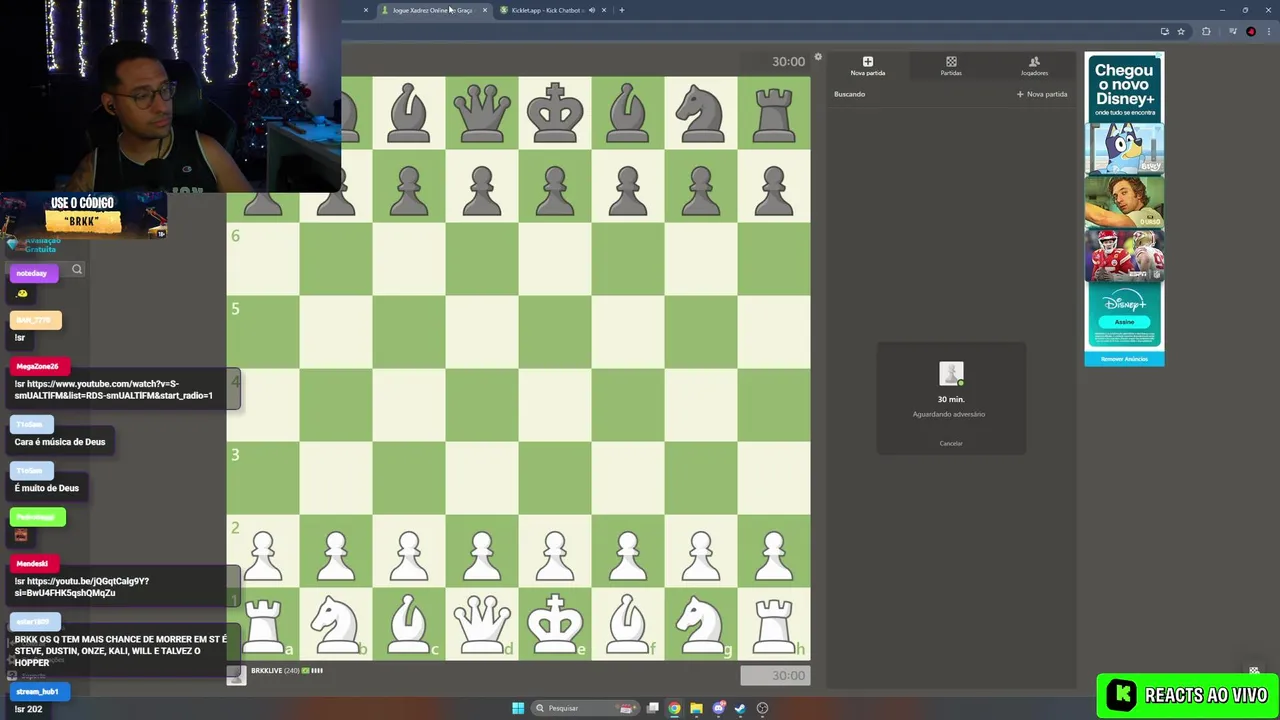Click the black knight on g8

pyautogui.click(x=700, y=113)
